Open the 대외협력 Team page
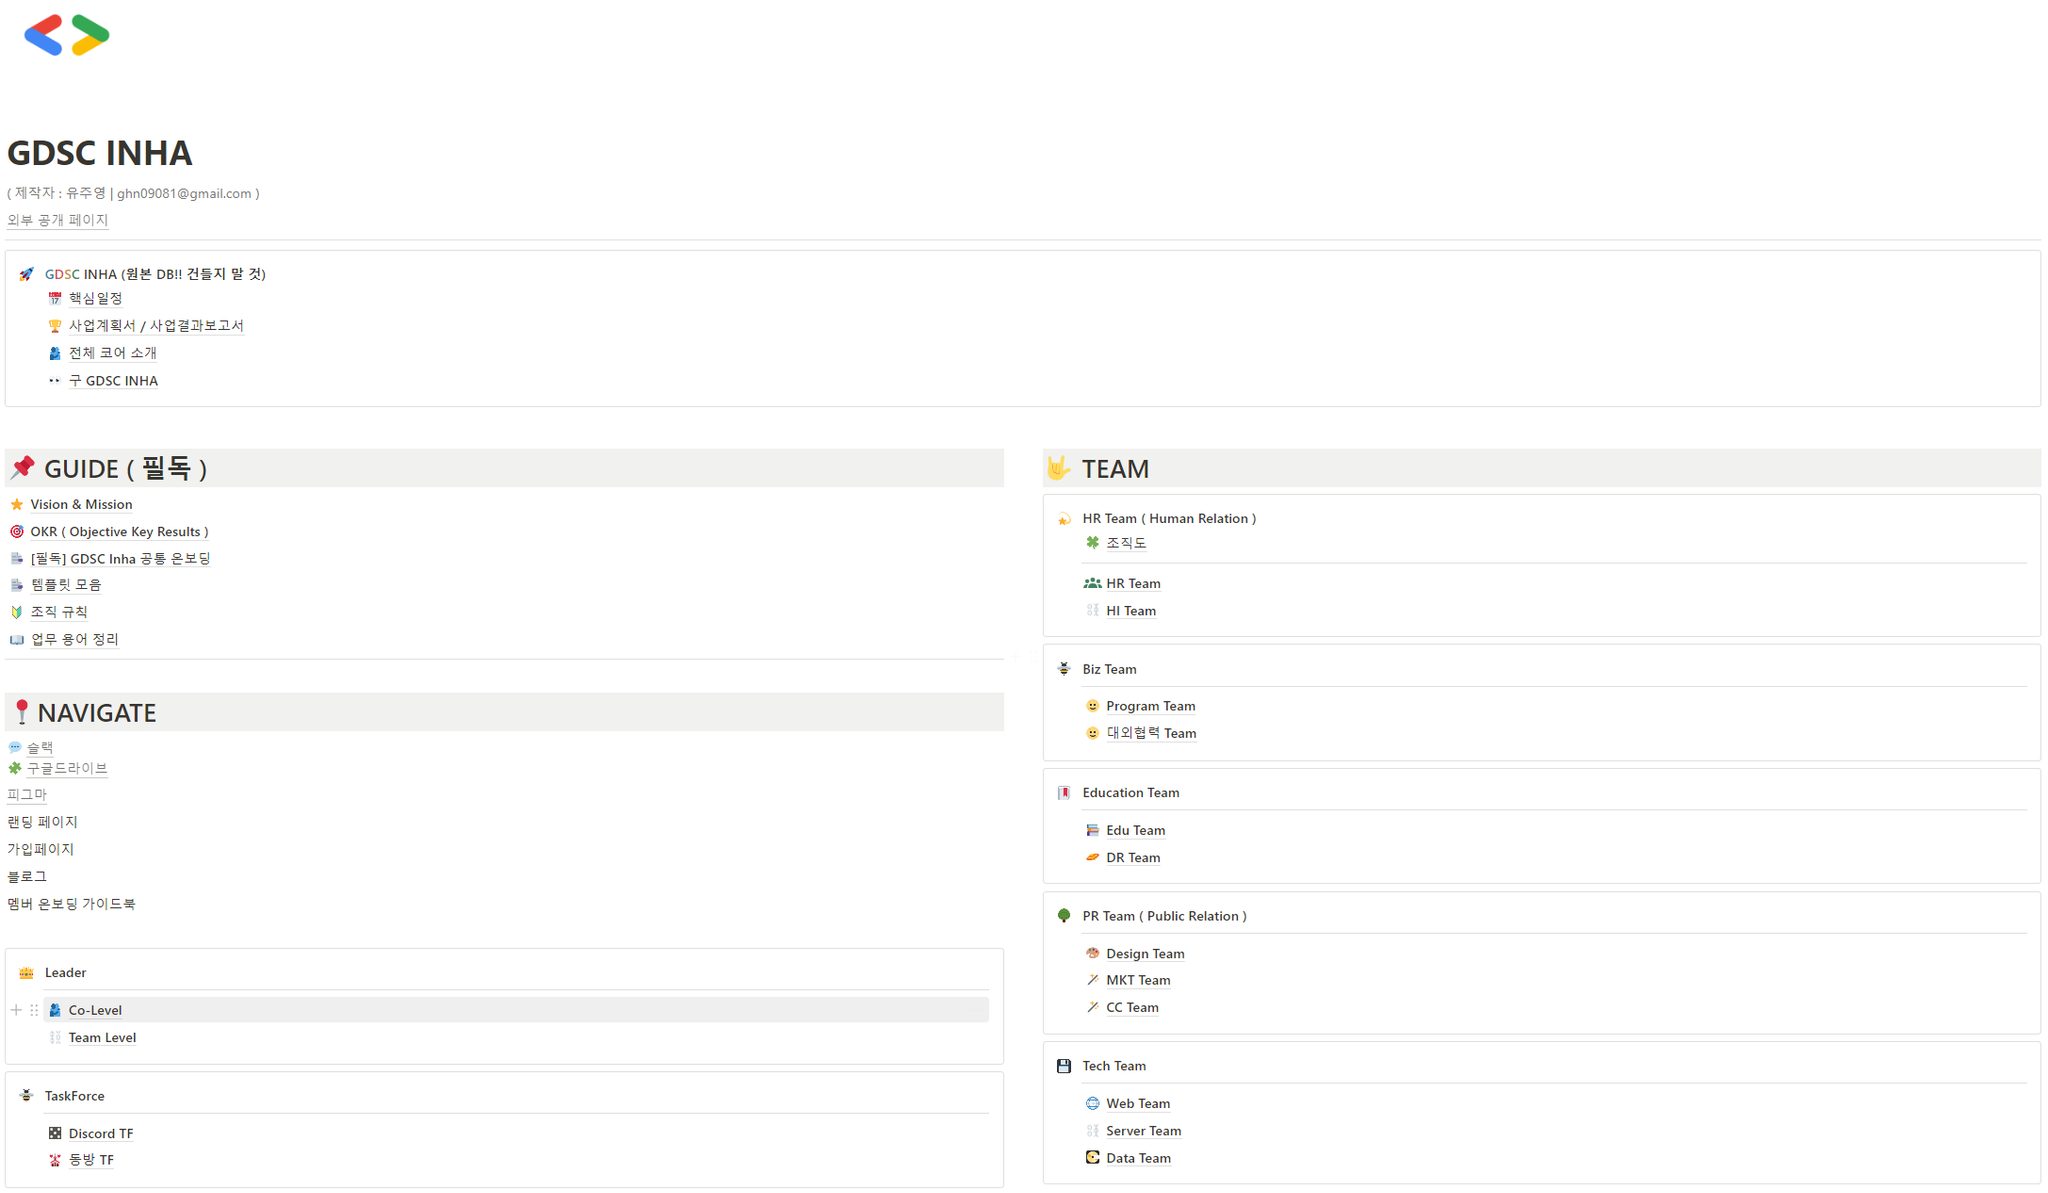Image resolution: width=2048 pixels, height=1193 pixels. point(1151,733)
